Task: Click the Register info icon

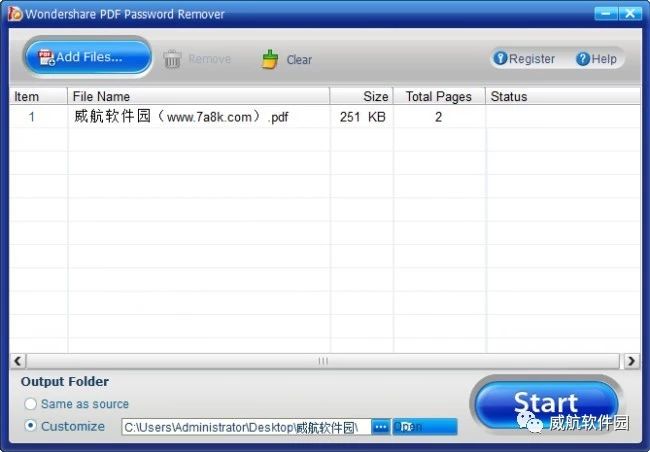Action: pos(500,58)
